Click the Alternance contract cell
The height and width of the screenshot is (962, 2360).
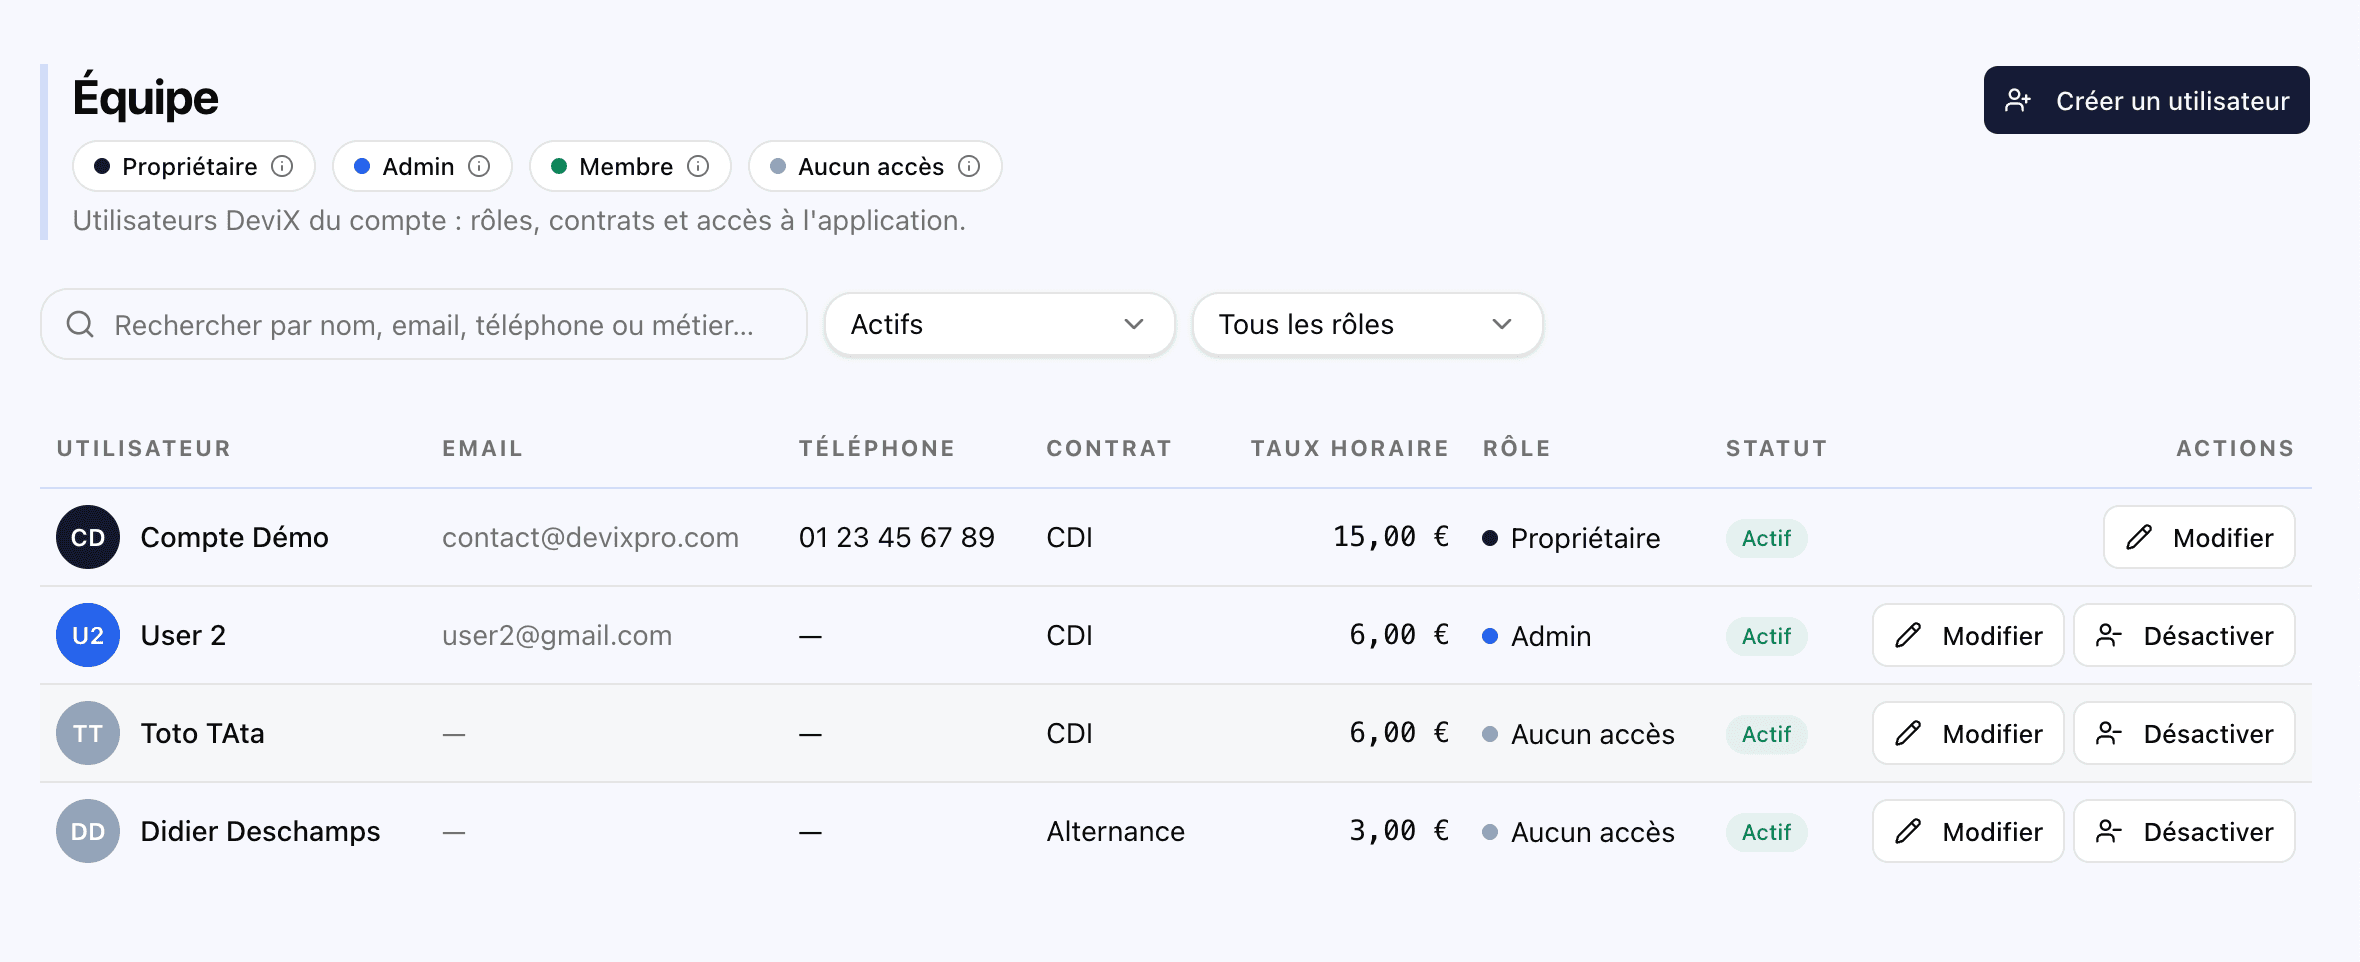1115,831
